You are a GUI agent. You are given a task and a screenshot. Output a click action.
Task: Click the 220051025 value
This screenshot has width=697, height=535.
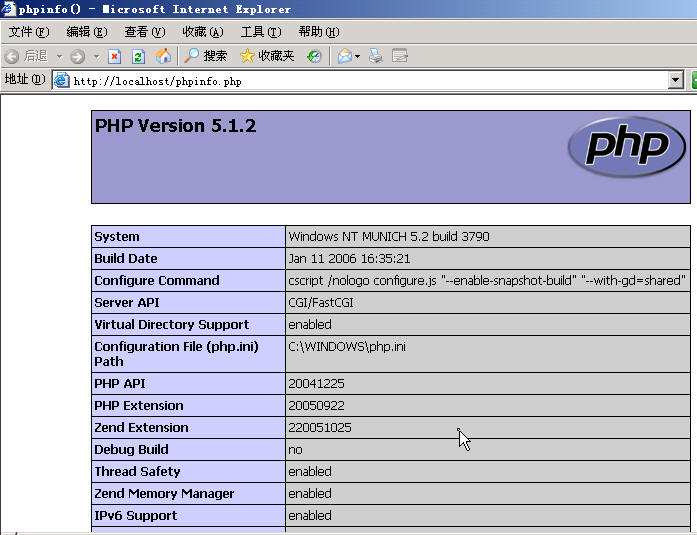click(x=320, y=427)
